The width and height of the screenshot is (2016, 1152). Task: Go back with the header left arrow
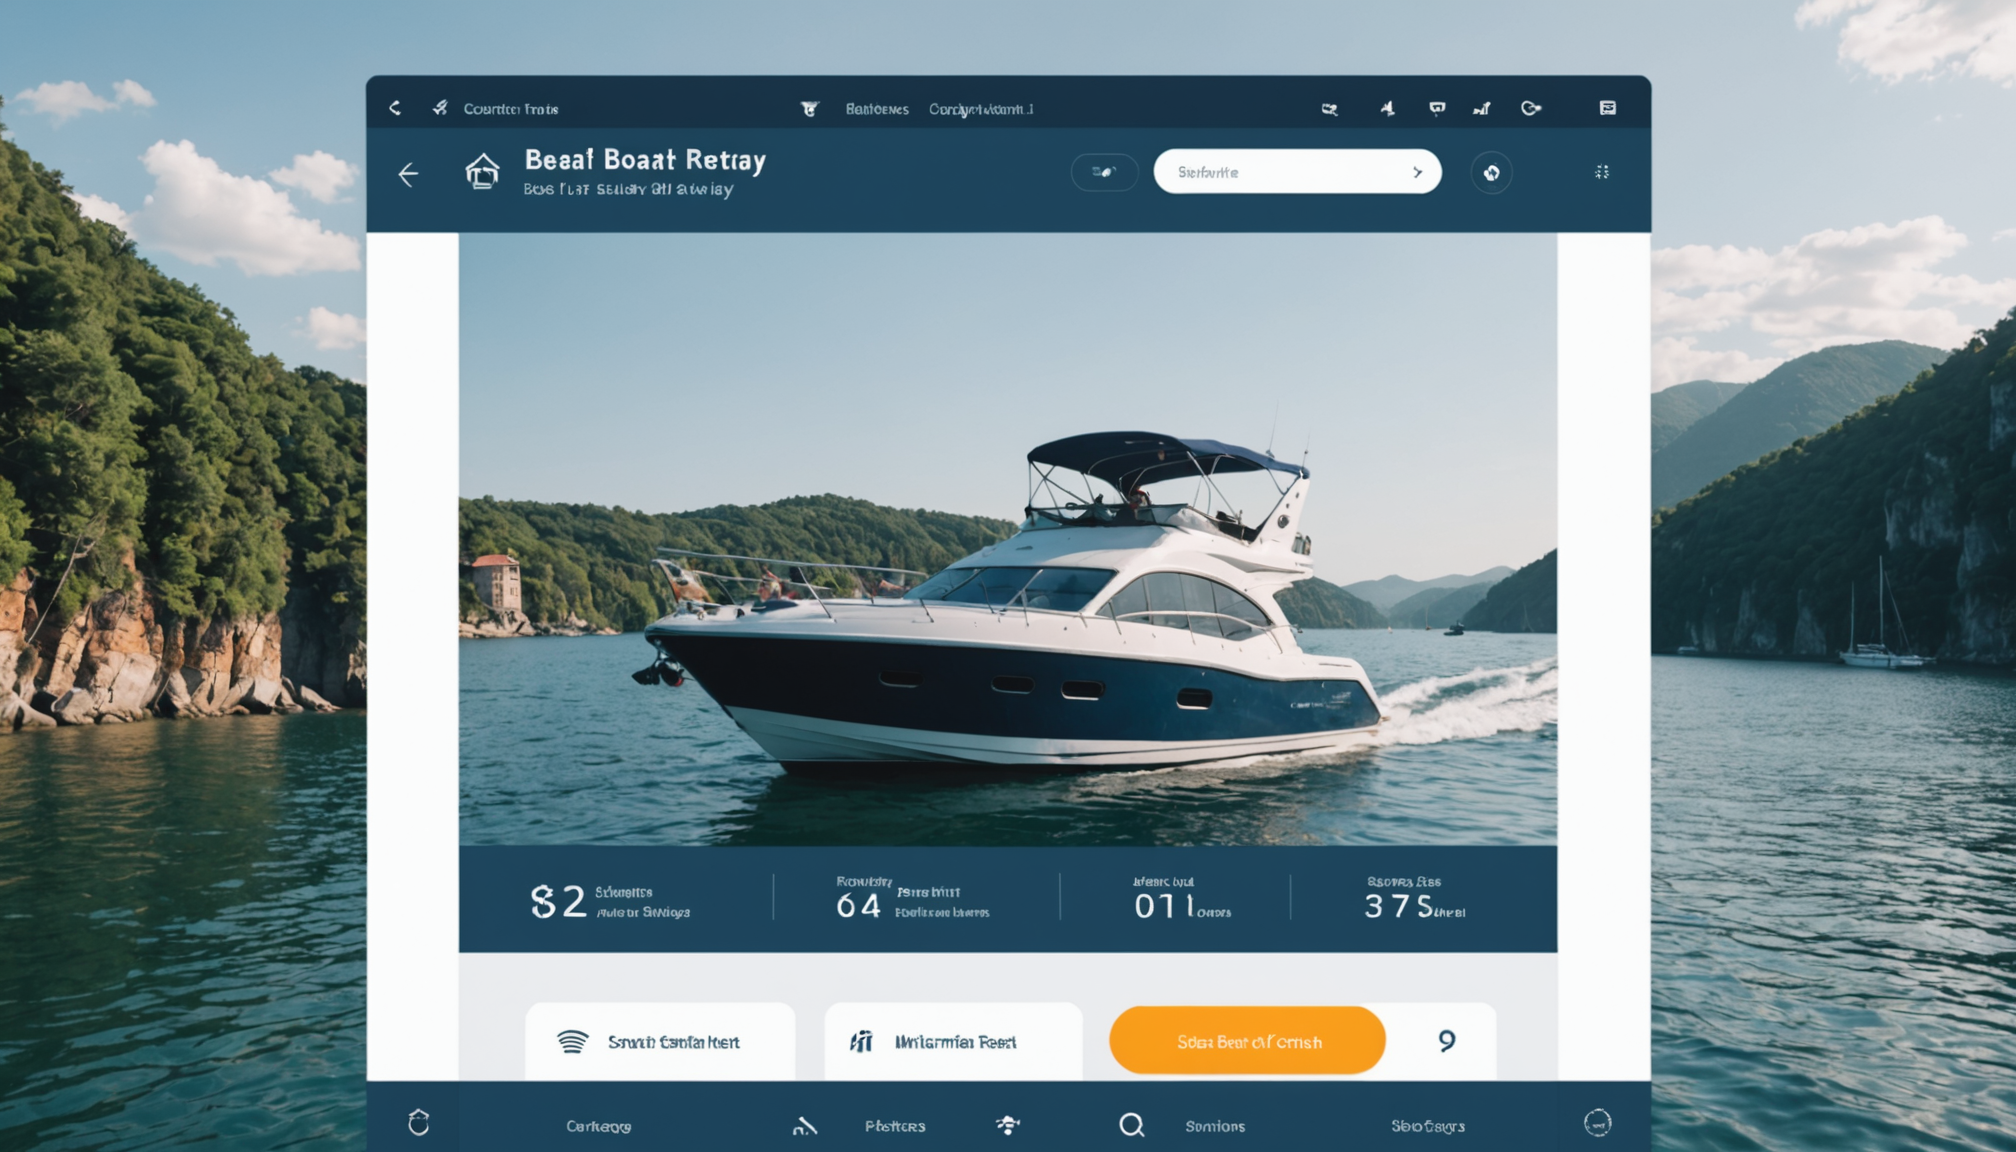tap(408, 175)
